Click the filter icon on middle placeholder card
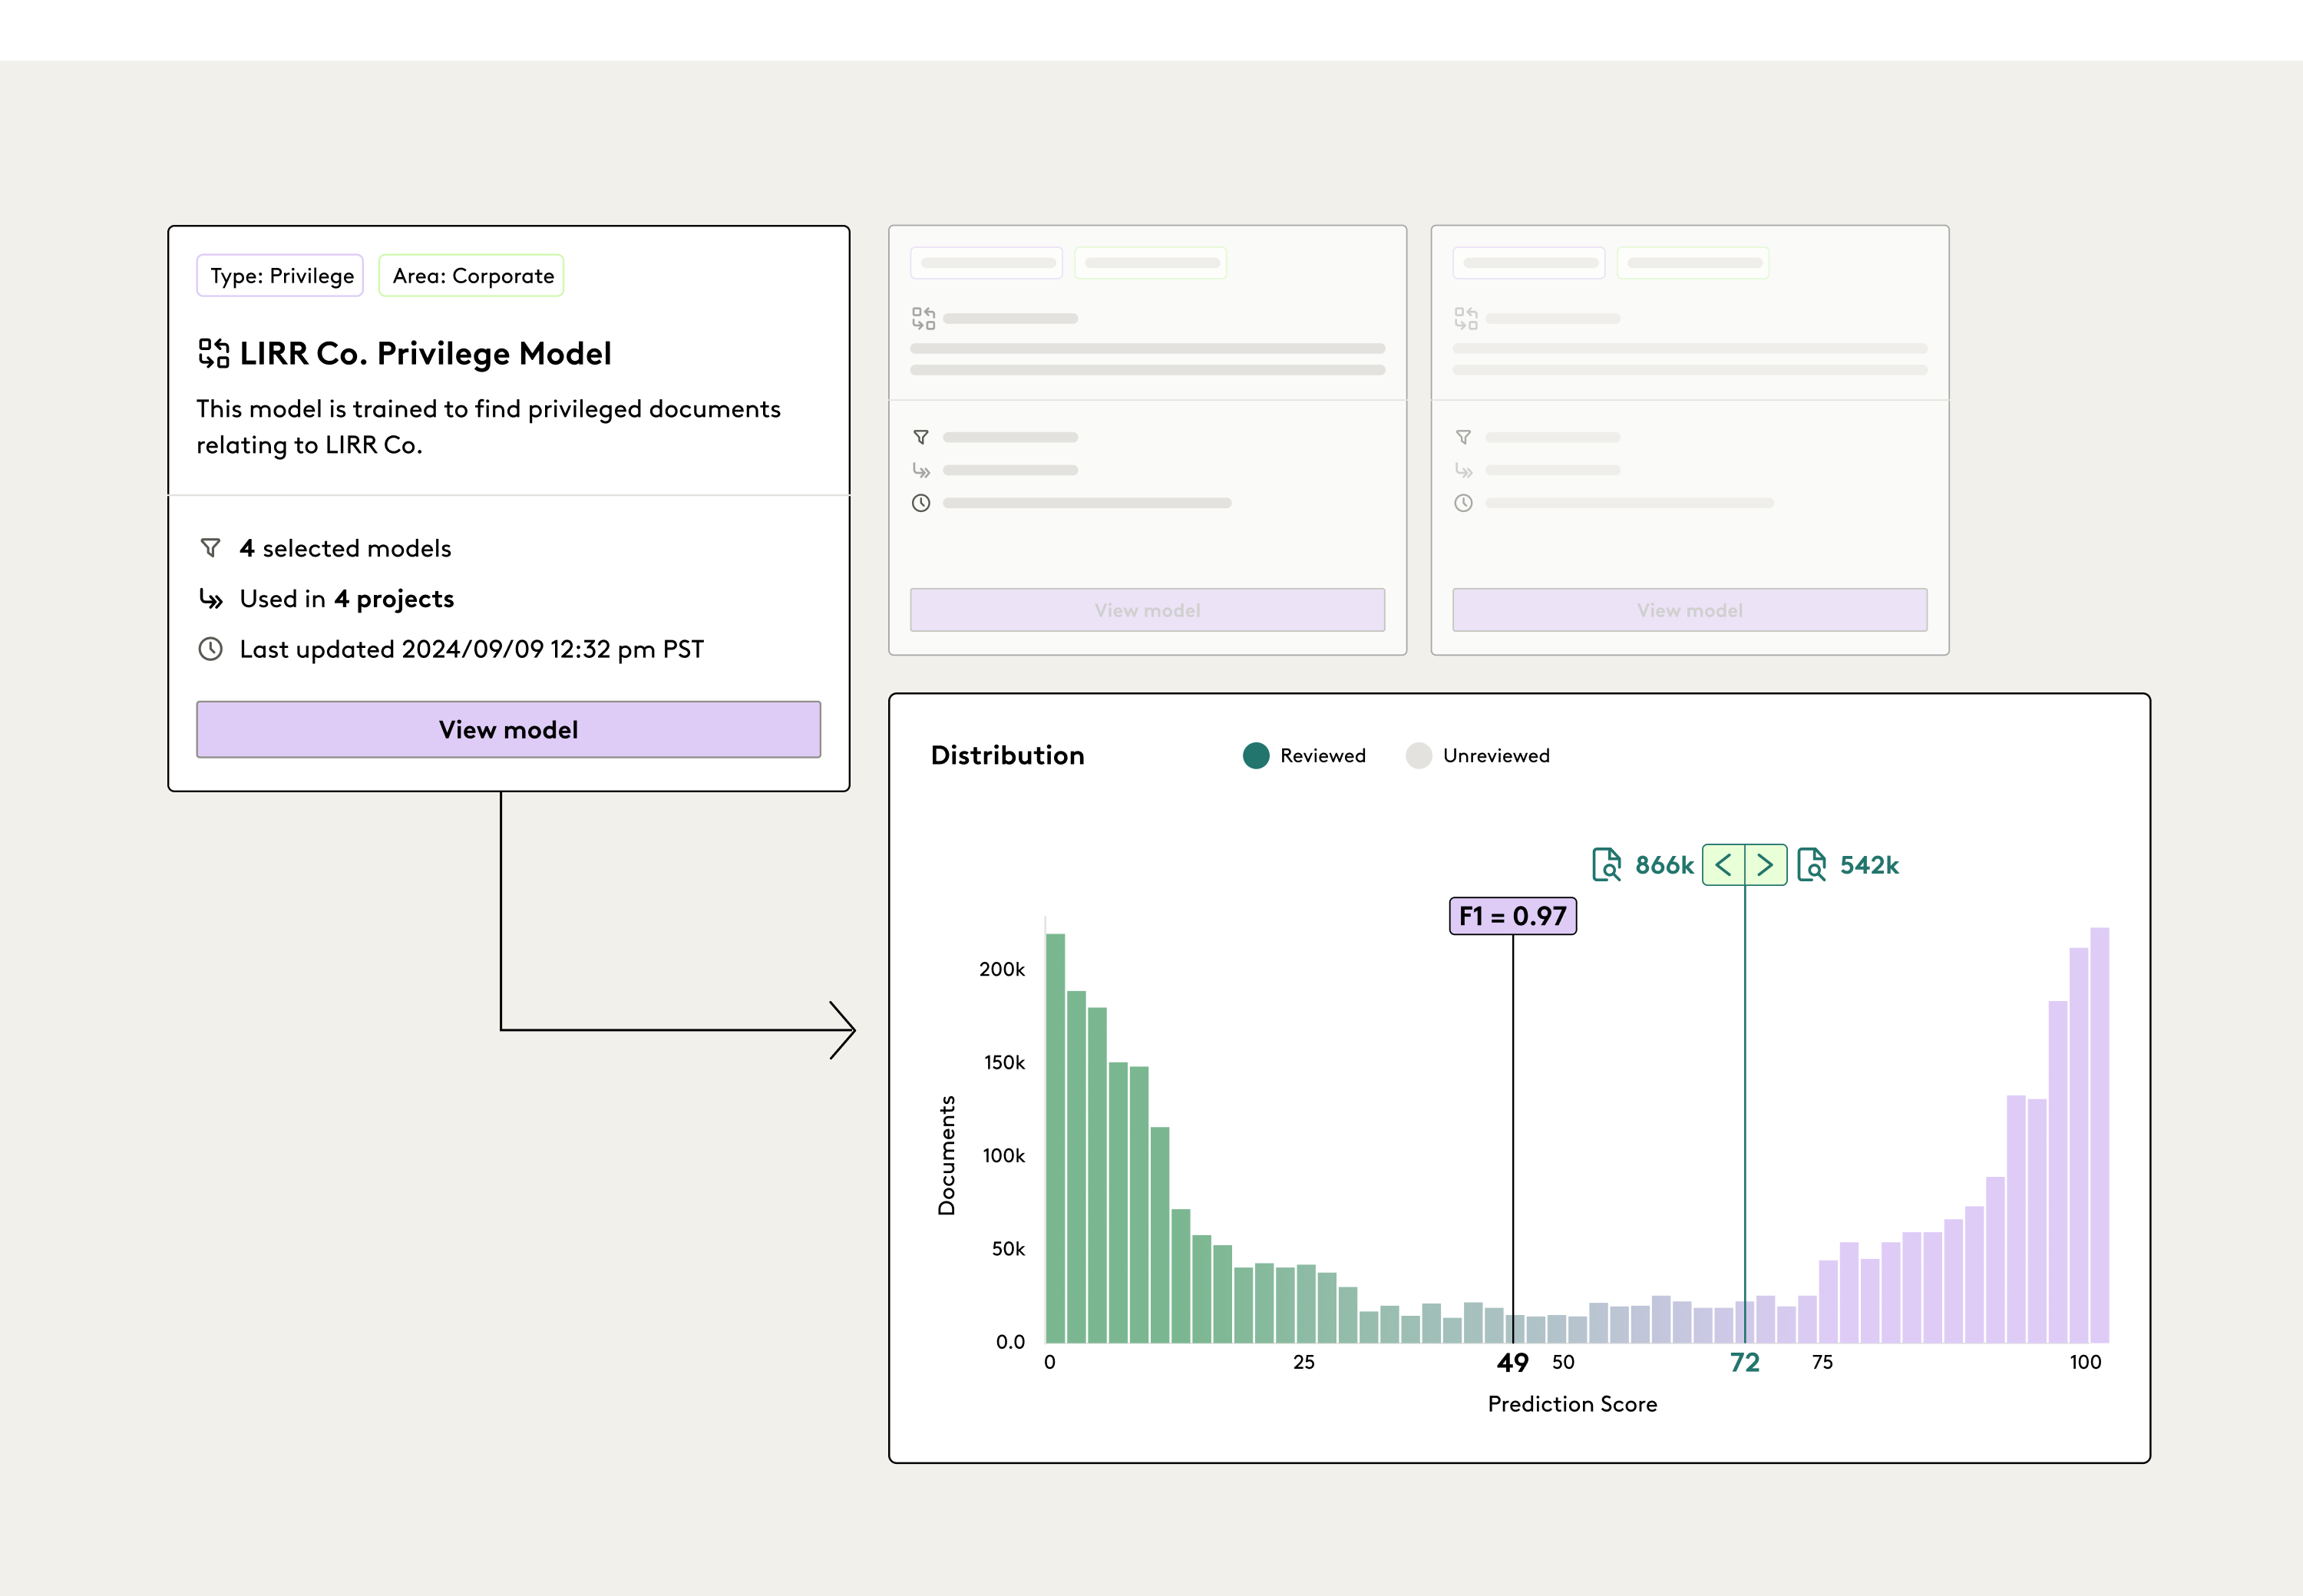This screenshot has width=2303, height=1596. [921, 437]
